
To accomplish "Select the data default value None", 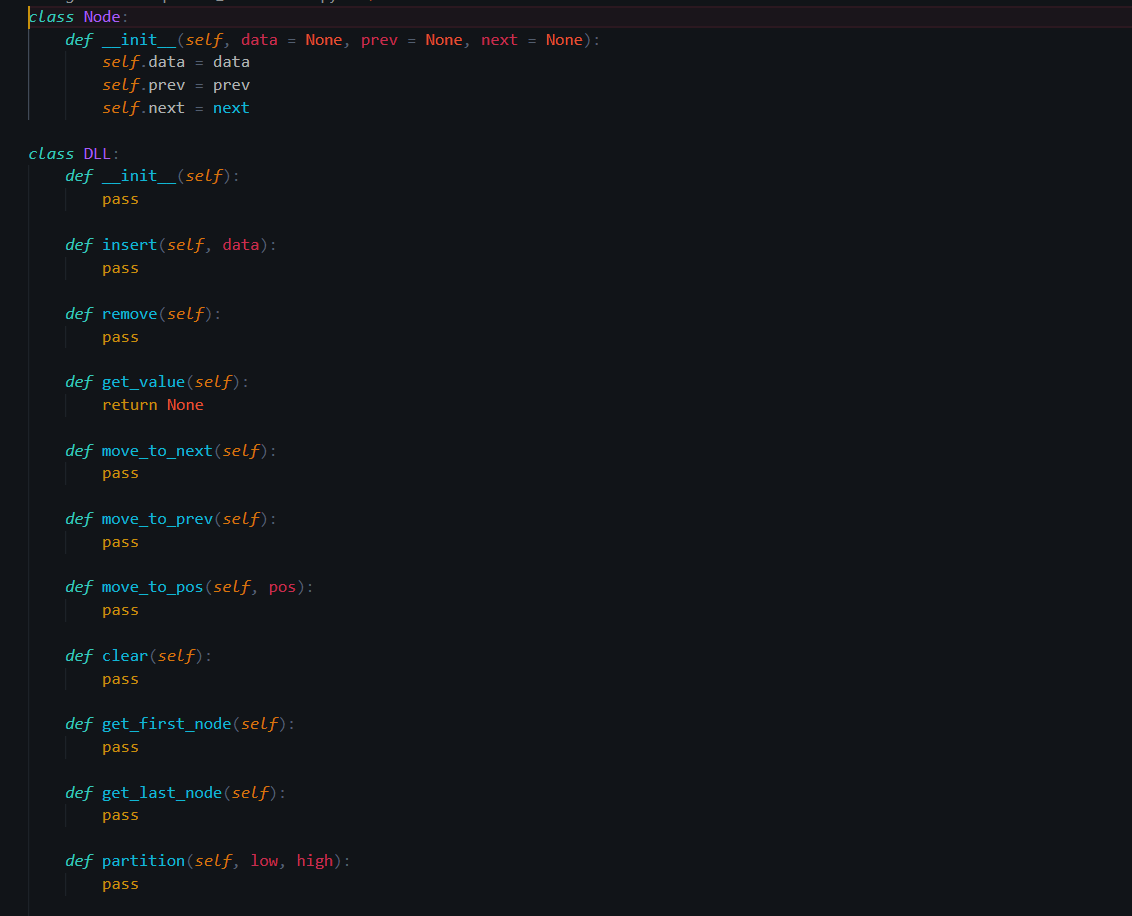I will (x=322, y=39).
